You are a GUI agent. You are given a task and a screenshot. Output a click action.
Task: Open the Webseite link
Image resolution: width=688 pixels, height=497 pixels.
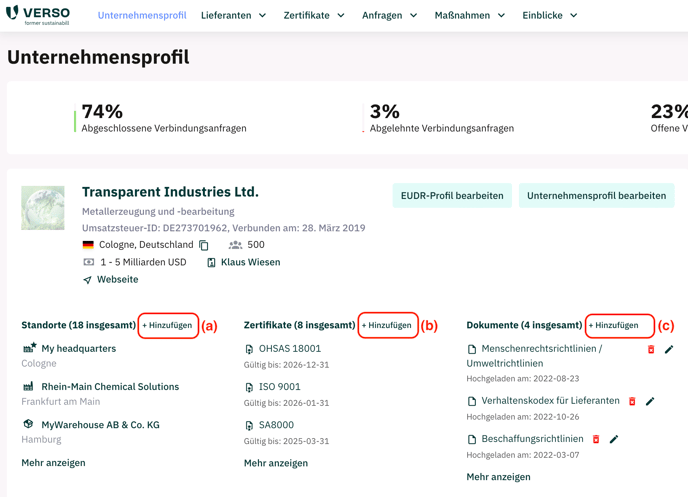click(117, 279)
